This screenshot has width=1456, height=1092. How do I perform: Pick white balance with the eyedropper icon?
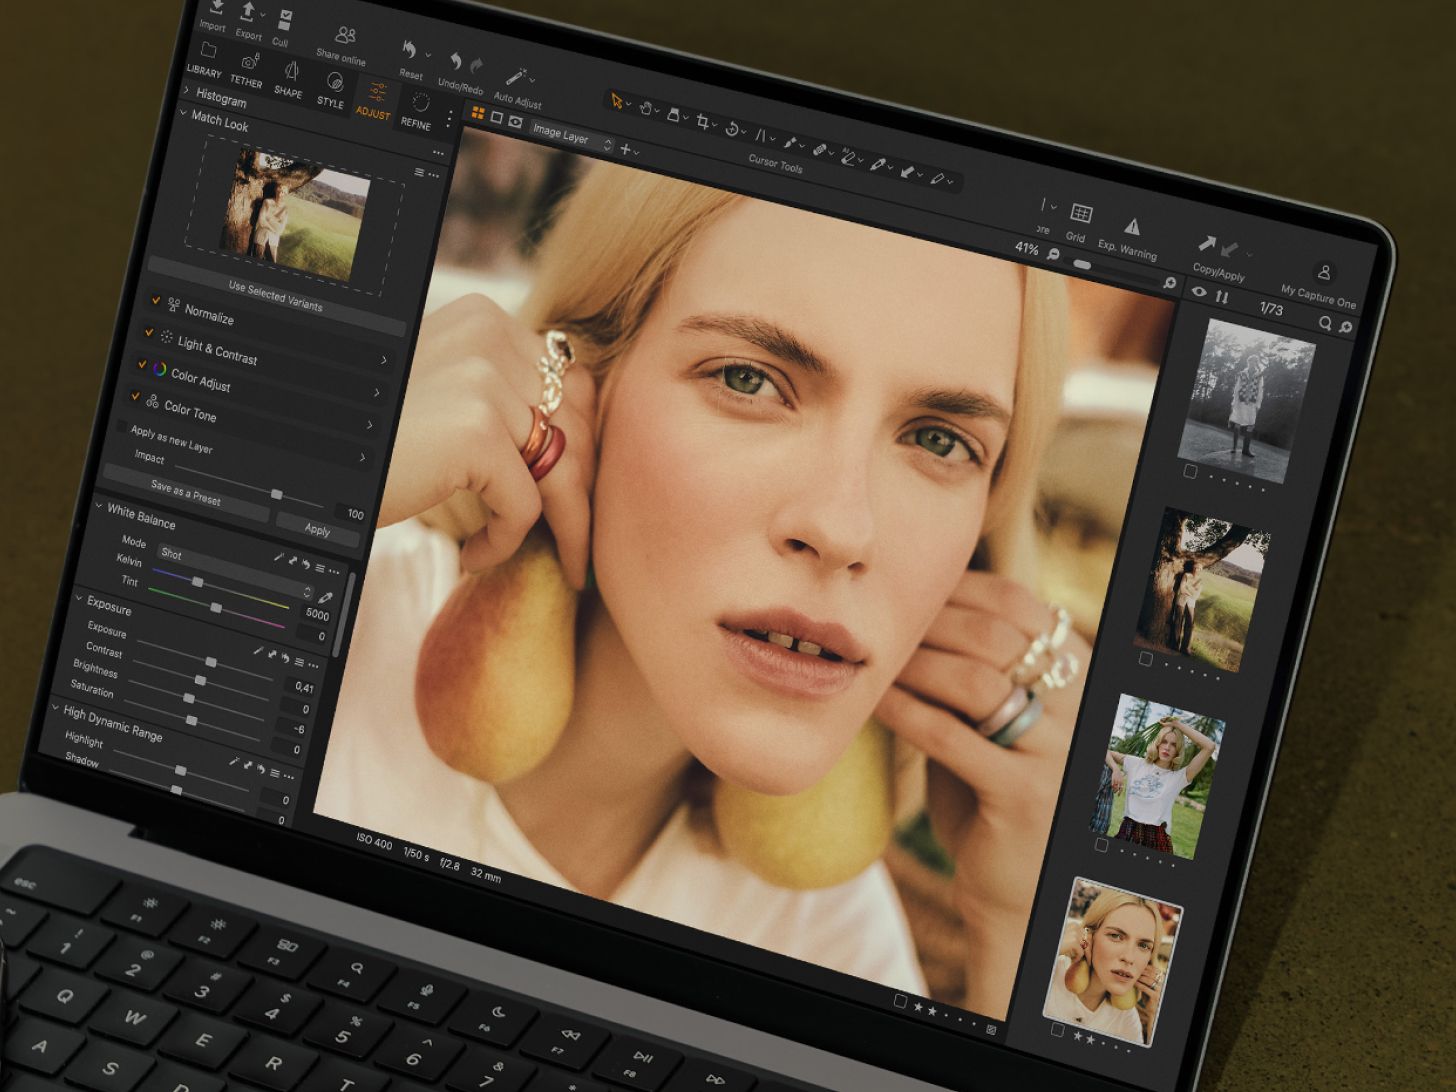(x=324, y=598)
